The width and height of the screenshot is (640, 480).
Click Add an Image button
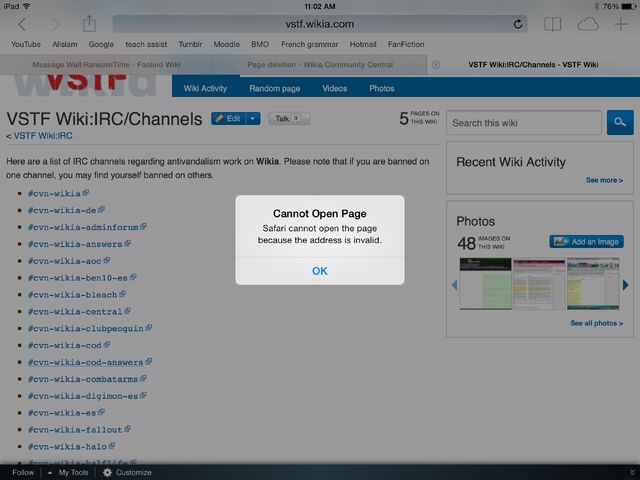click(x=586, y=242)
